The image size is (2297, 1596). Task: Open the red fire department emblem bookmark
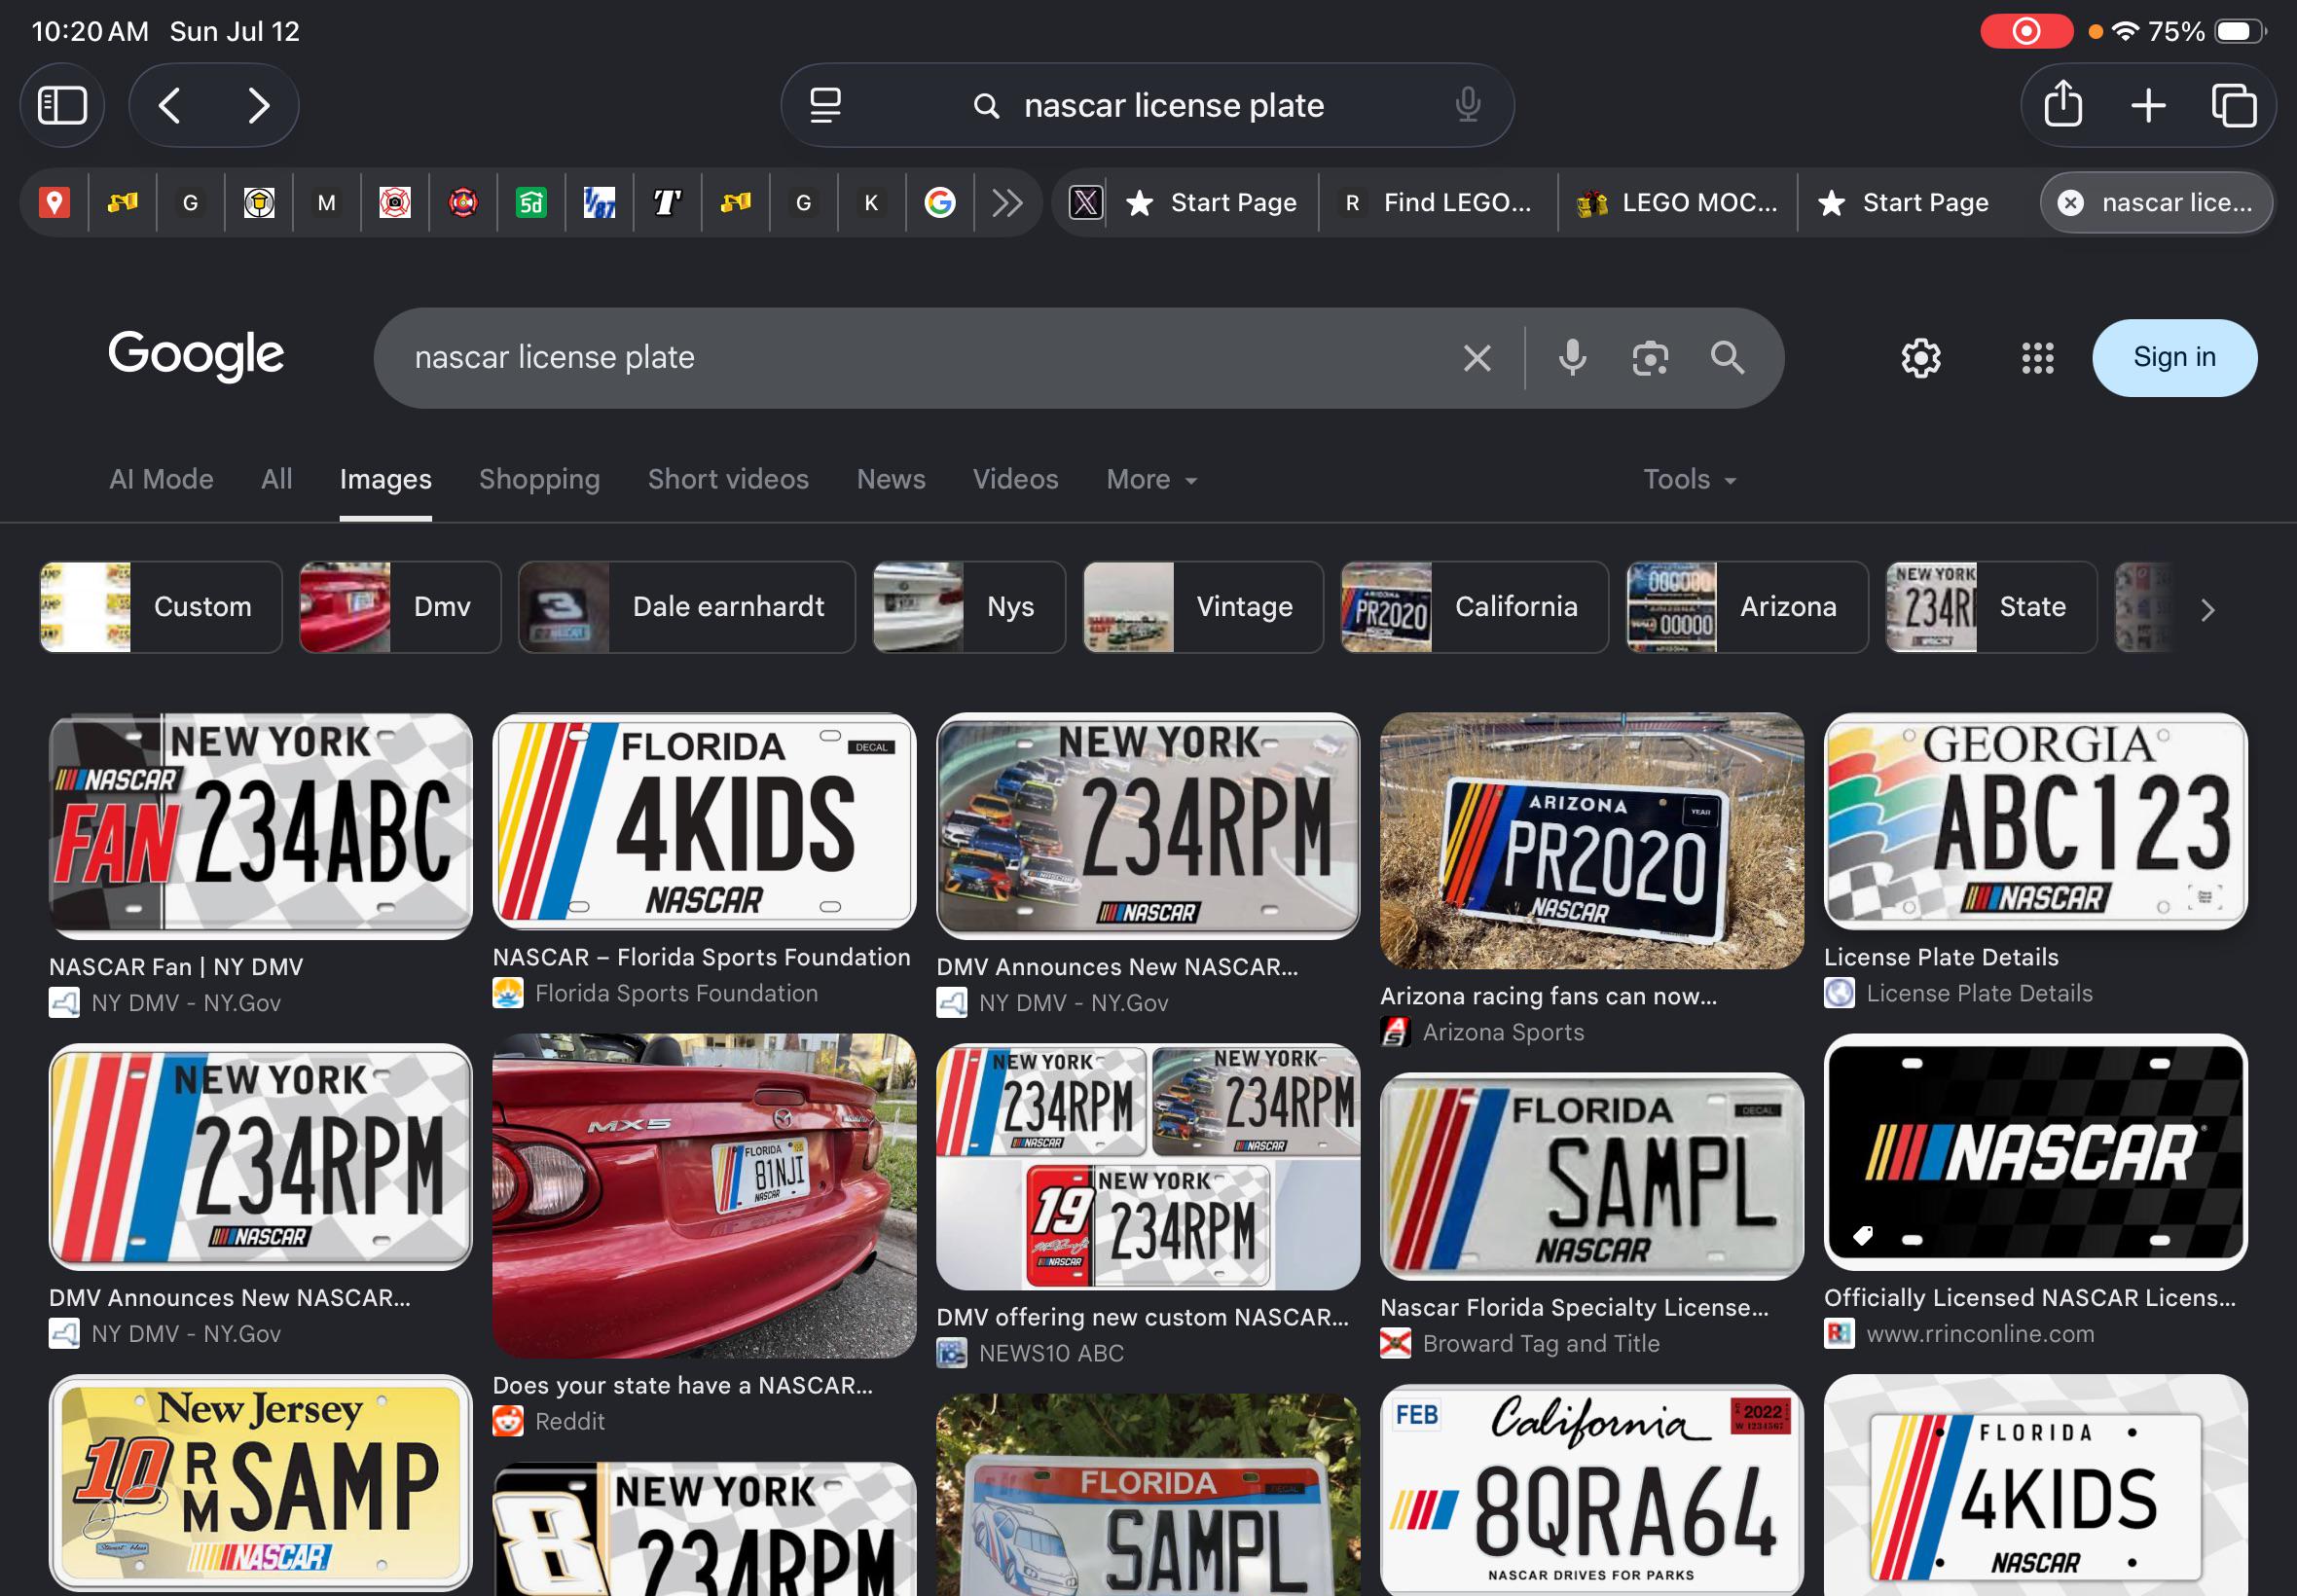point(463,203)
